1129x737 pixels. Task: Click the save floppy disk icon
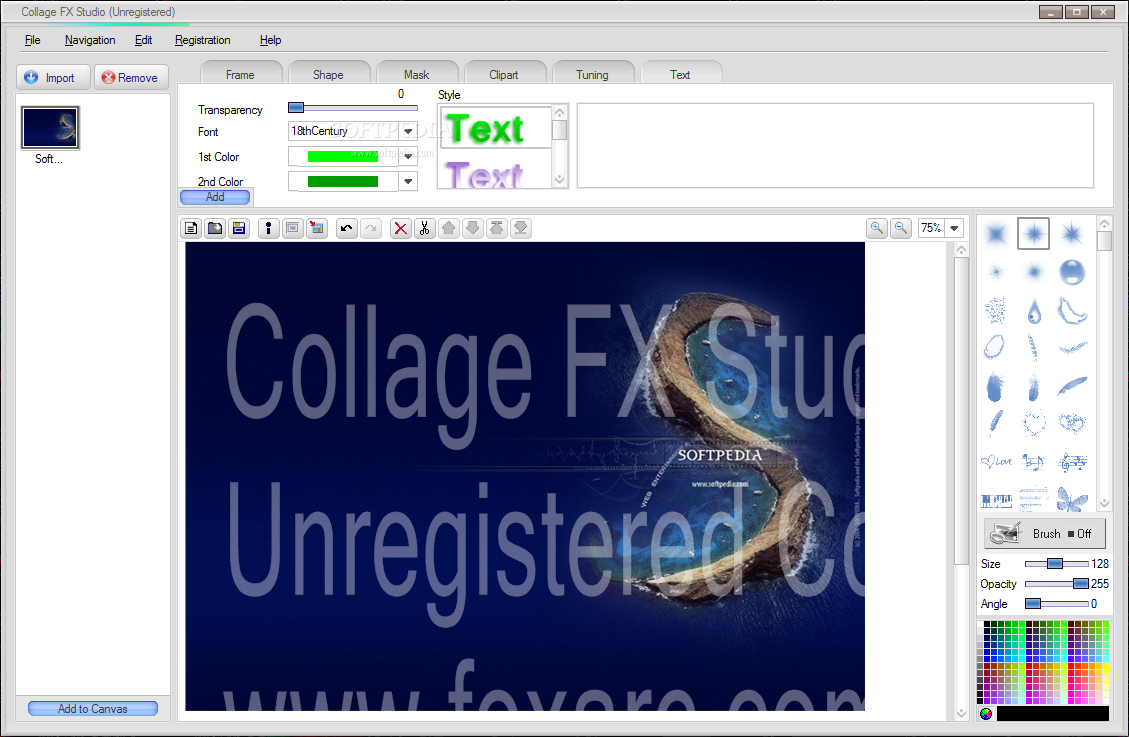239,228
